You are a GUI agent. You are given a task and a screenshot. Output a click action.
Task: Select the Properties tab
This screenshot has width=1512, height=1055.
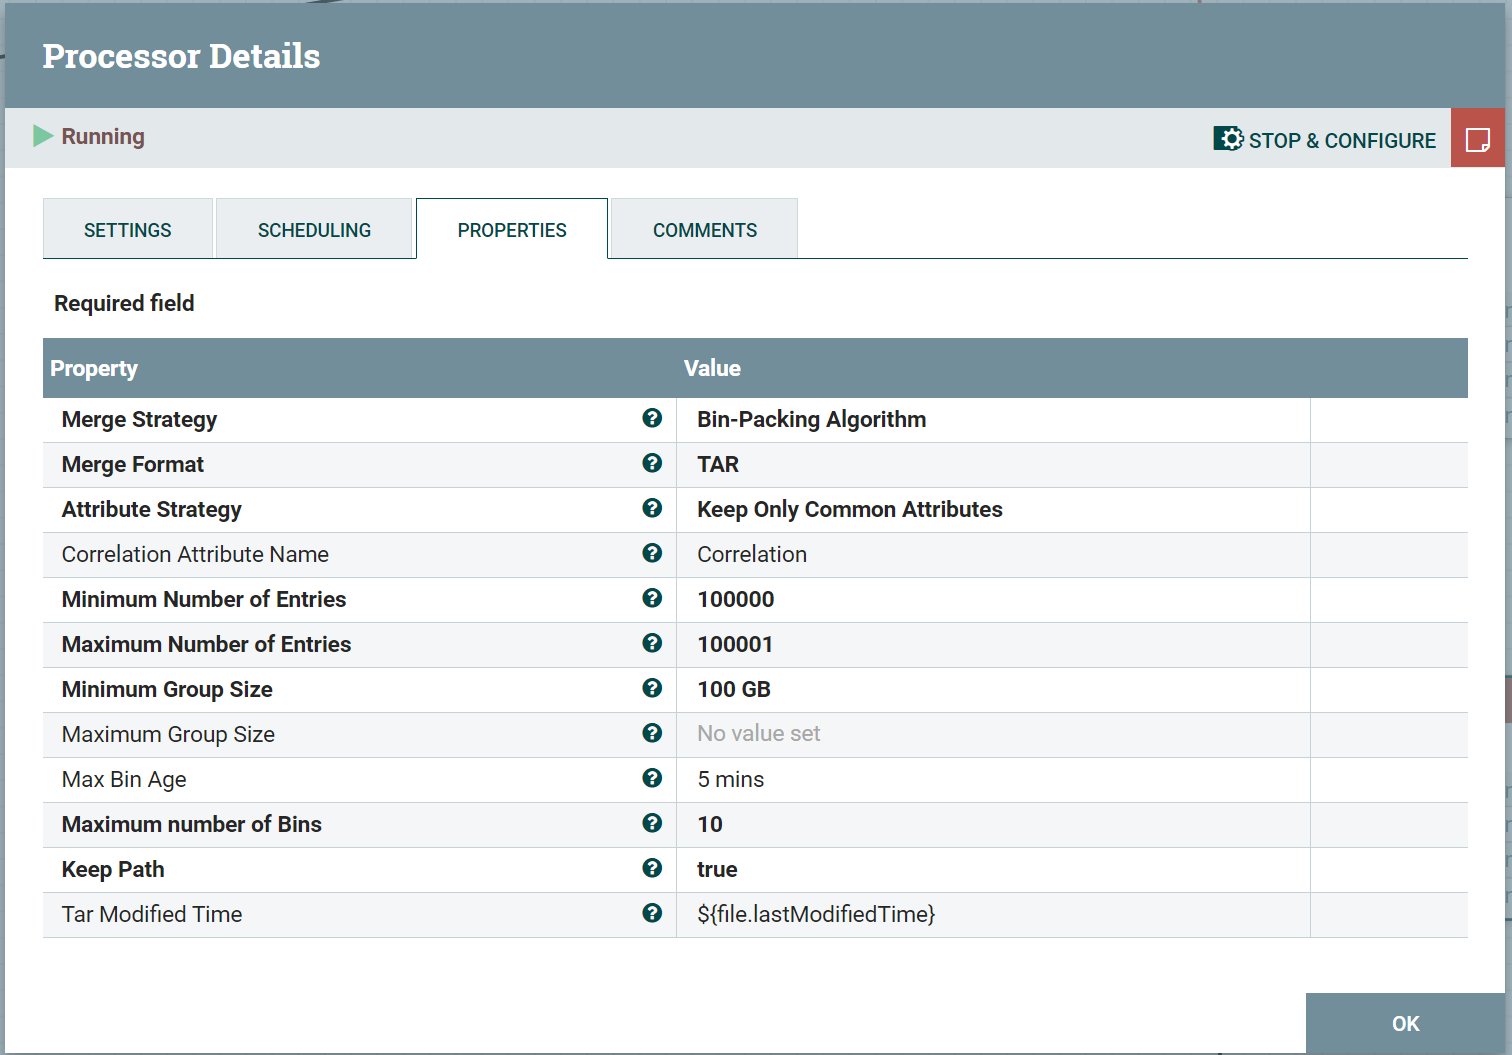tap(511, 229)
